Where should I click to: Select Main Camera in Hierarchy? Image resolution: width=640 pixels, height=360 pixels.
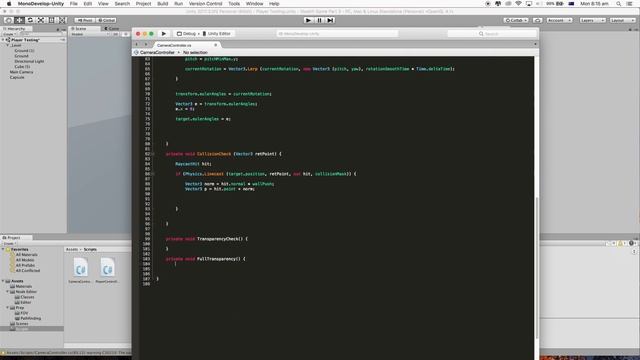(x=21, y=72)
